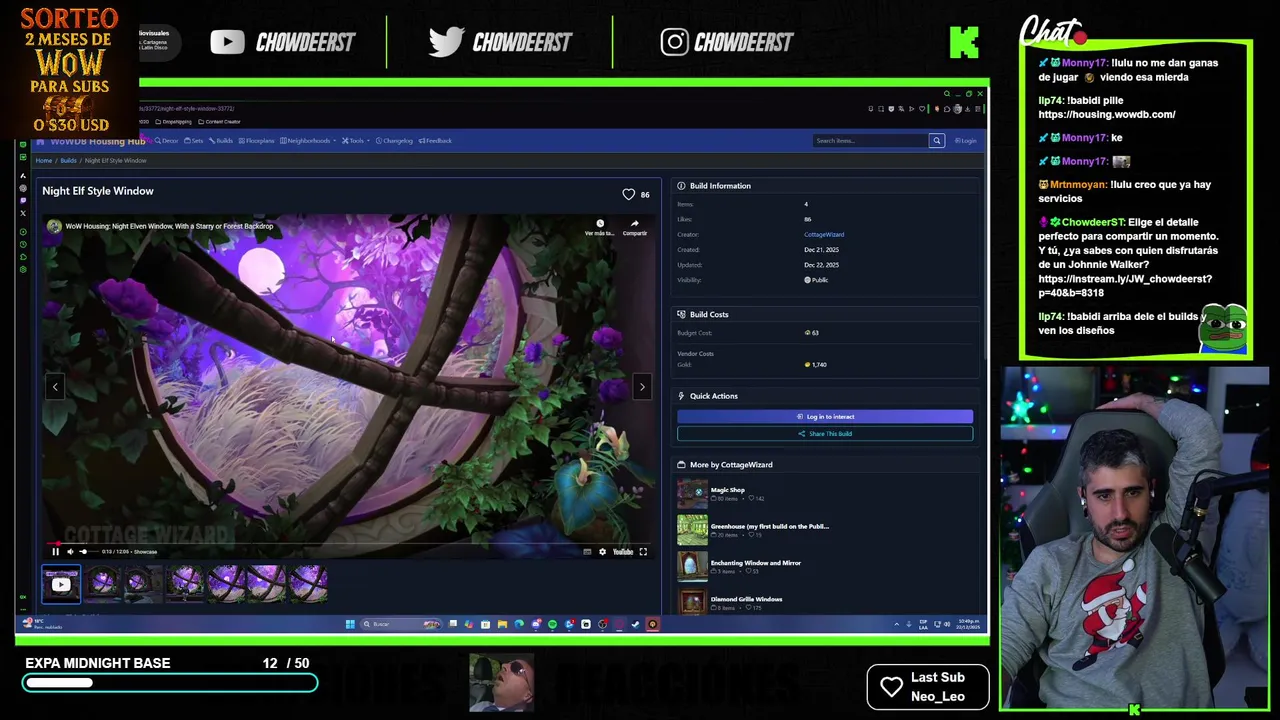Click Share This Build button
This screenshot has width=1280, height=720.
pos(825,434)
